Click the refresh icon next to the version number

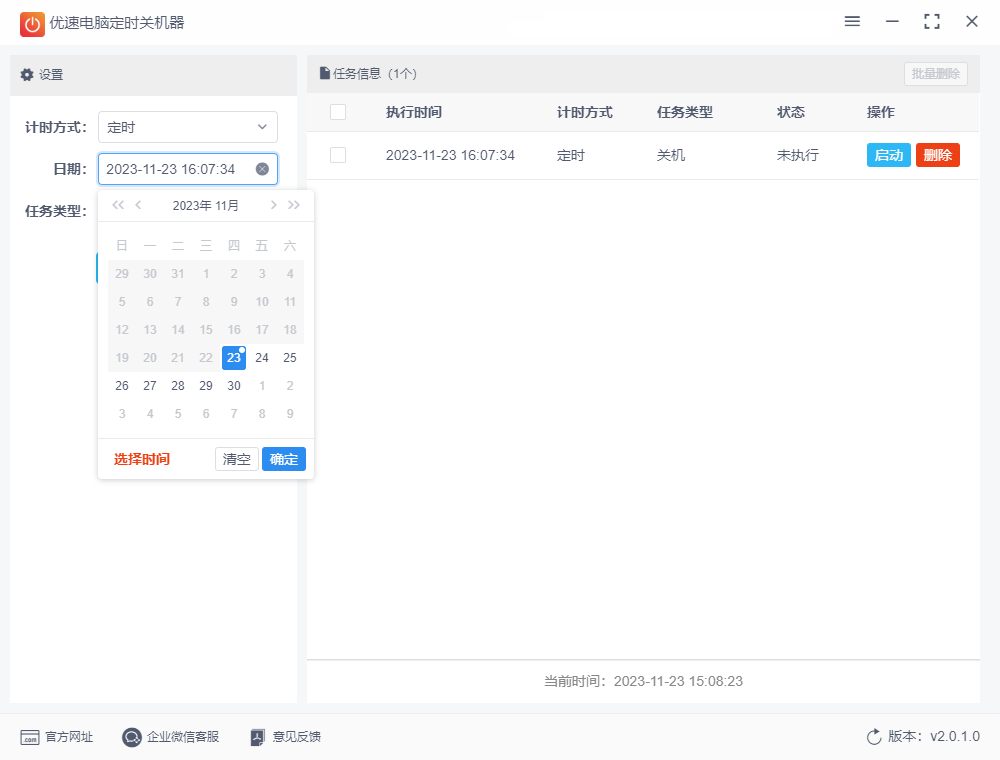point(872,737)
